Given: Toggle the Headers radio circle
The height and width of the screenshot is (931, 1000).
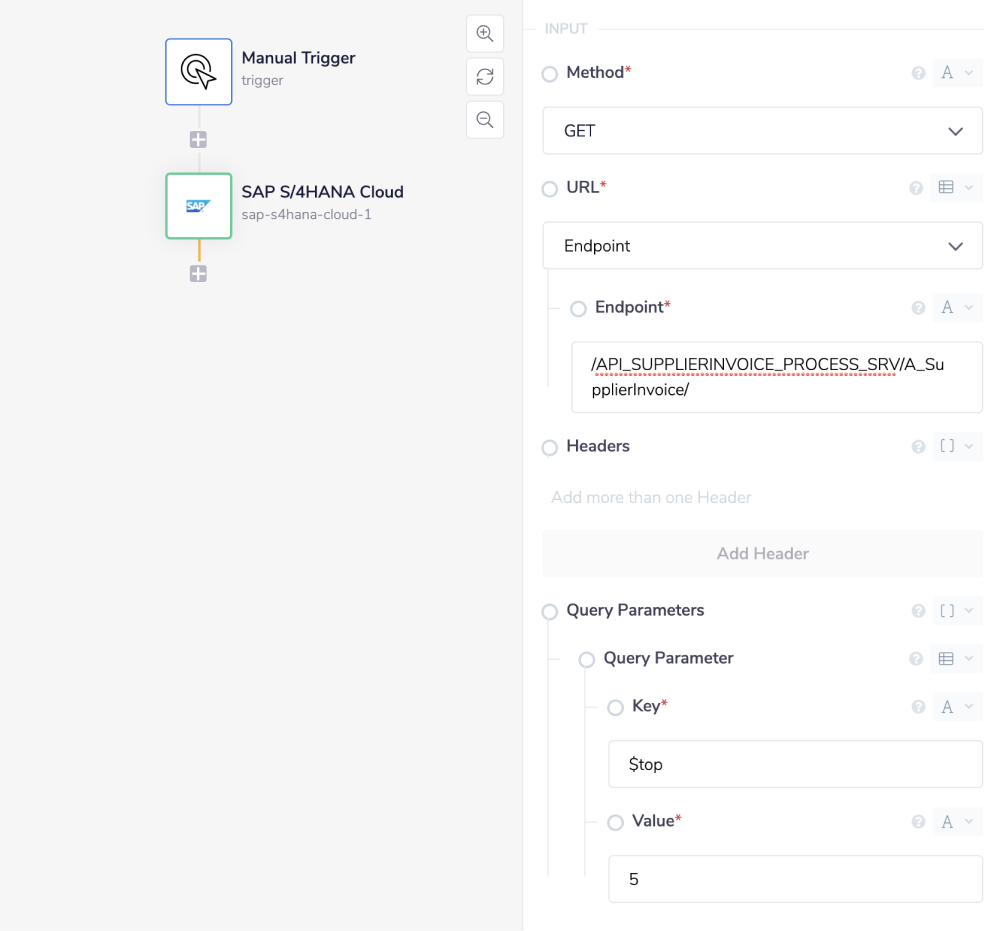Looking at the screenshot, I should pyautogui.click(x=550, y=448).
